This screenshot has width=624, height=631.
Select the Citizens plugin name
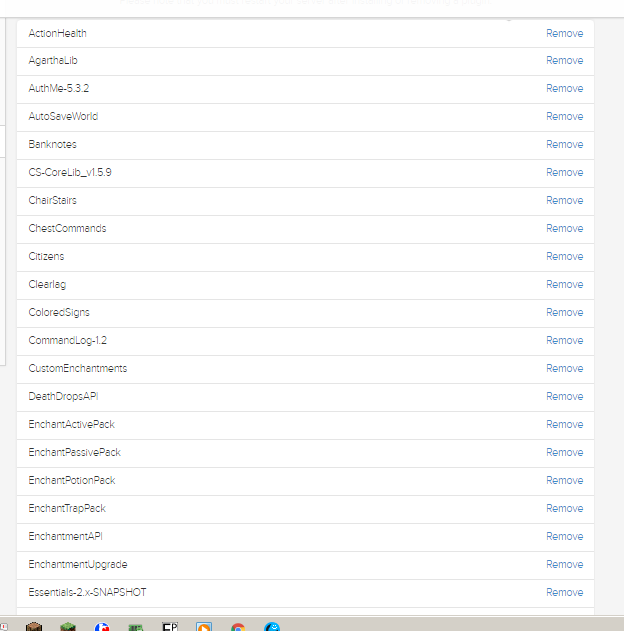46,256
